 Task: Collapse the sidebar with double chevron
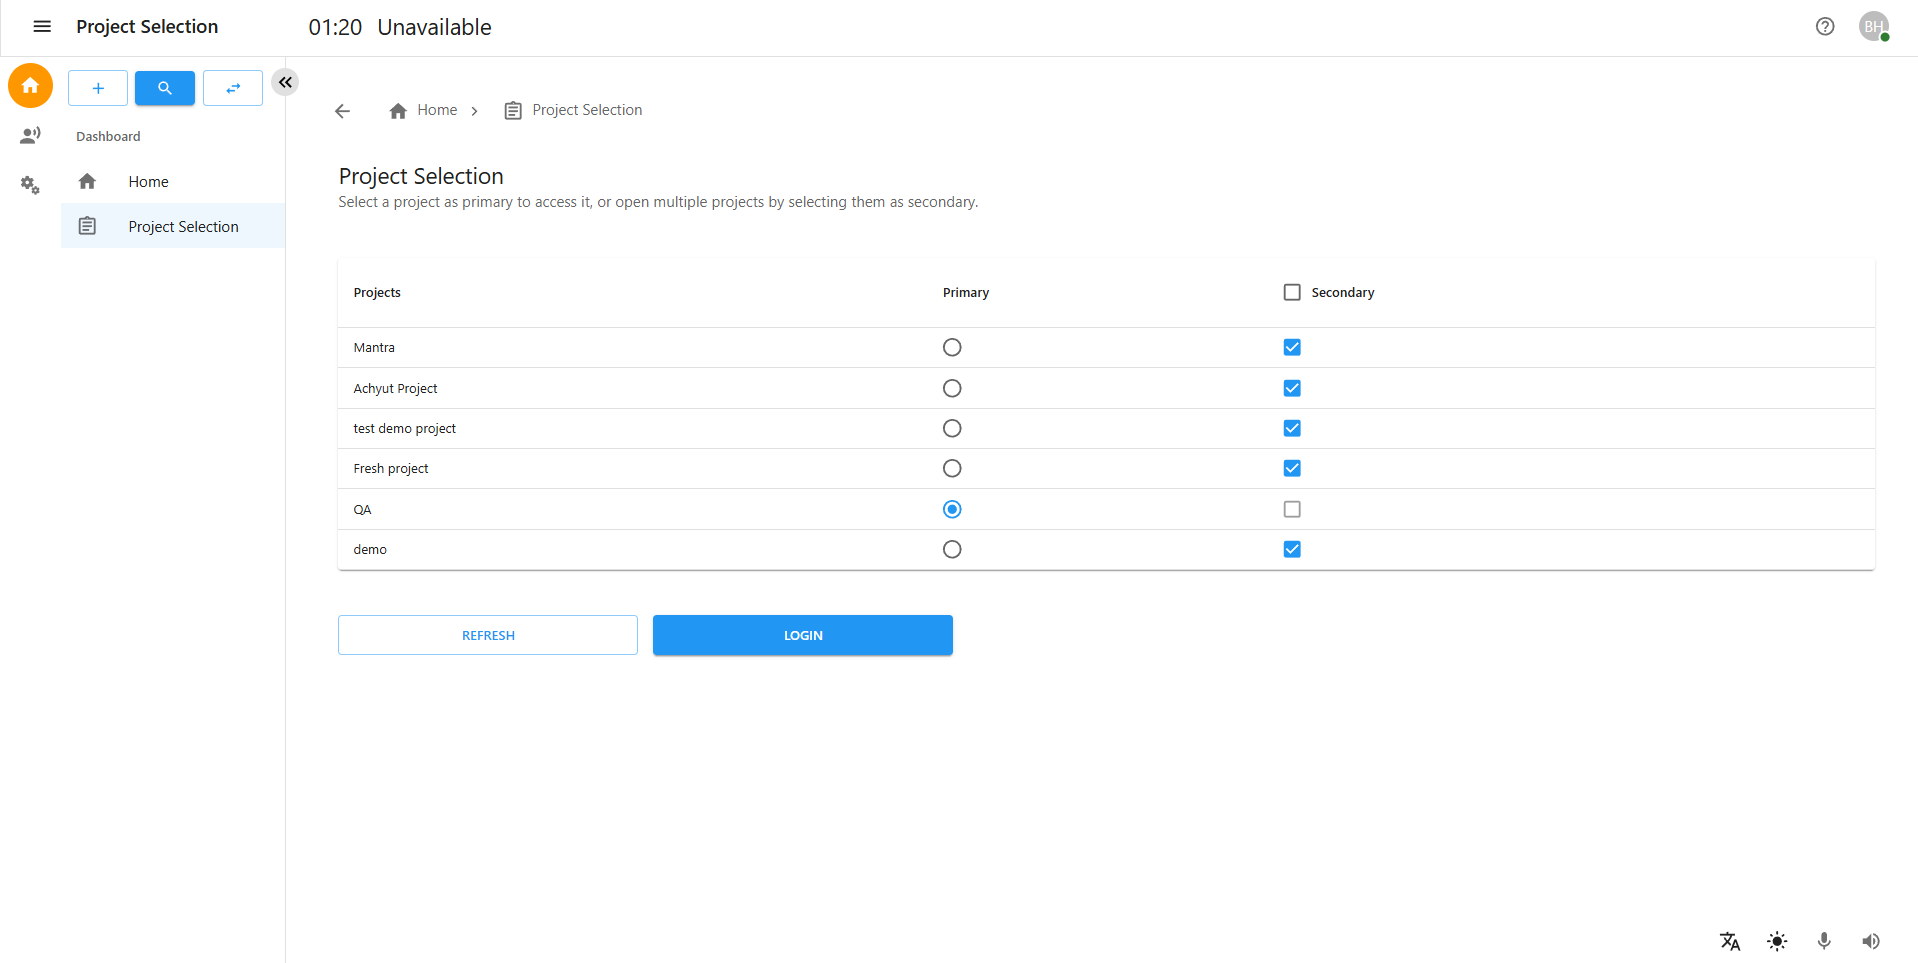(x=285, y=82)
